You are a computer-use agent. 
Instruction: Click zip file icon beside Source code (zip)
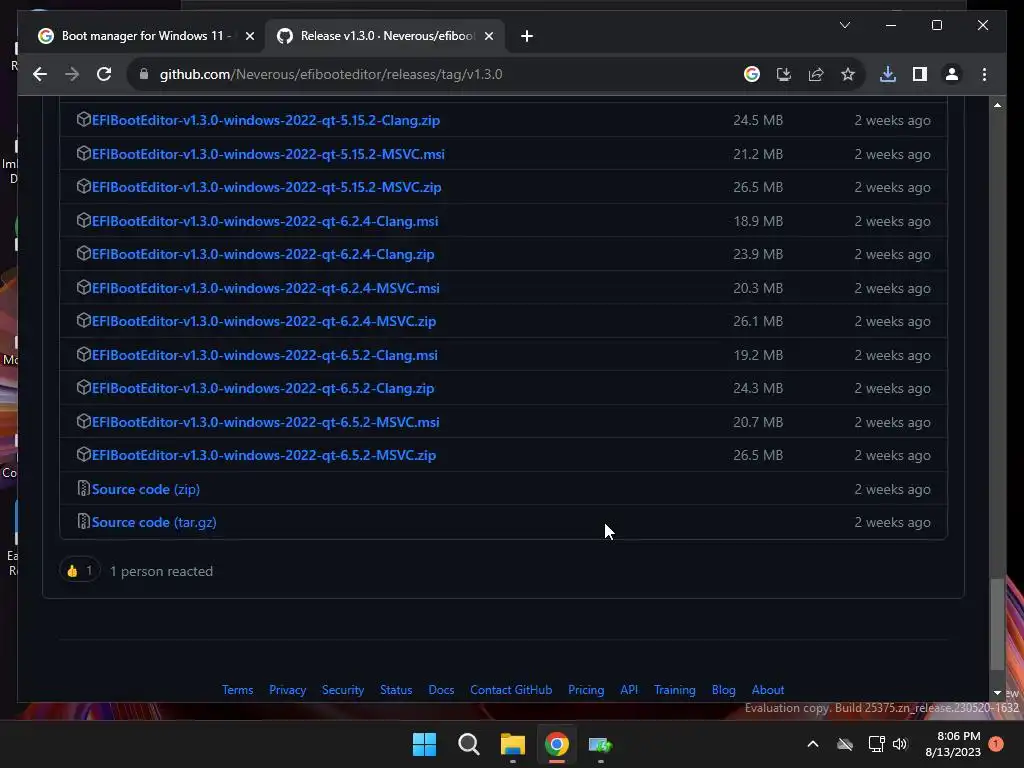(83, 488)
